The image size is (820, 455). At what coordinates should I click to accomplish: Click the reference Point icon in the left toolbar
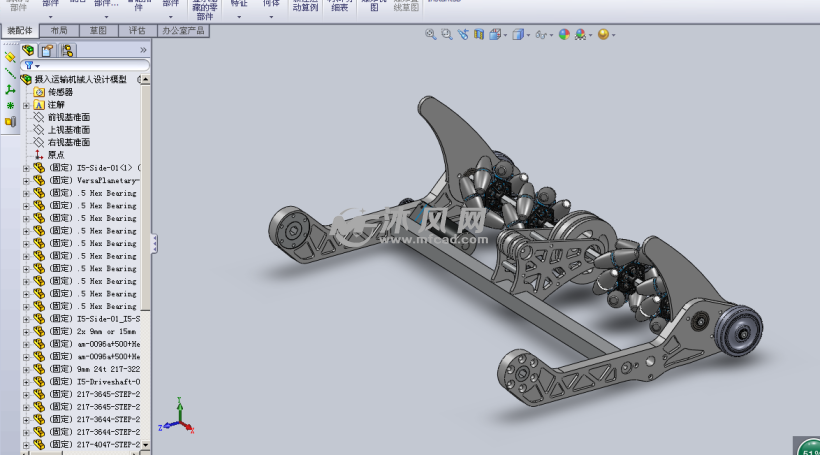[10, 106]
